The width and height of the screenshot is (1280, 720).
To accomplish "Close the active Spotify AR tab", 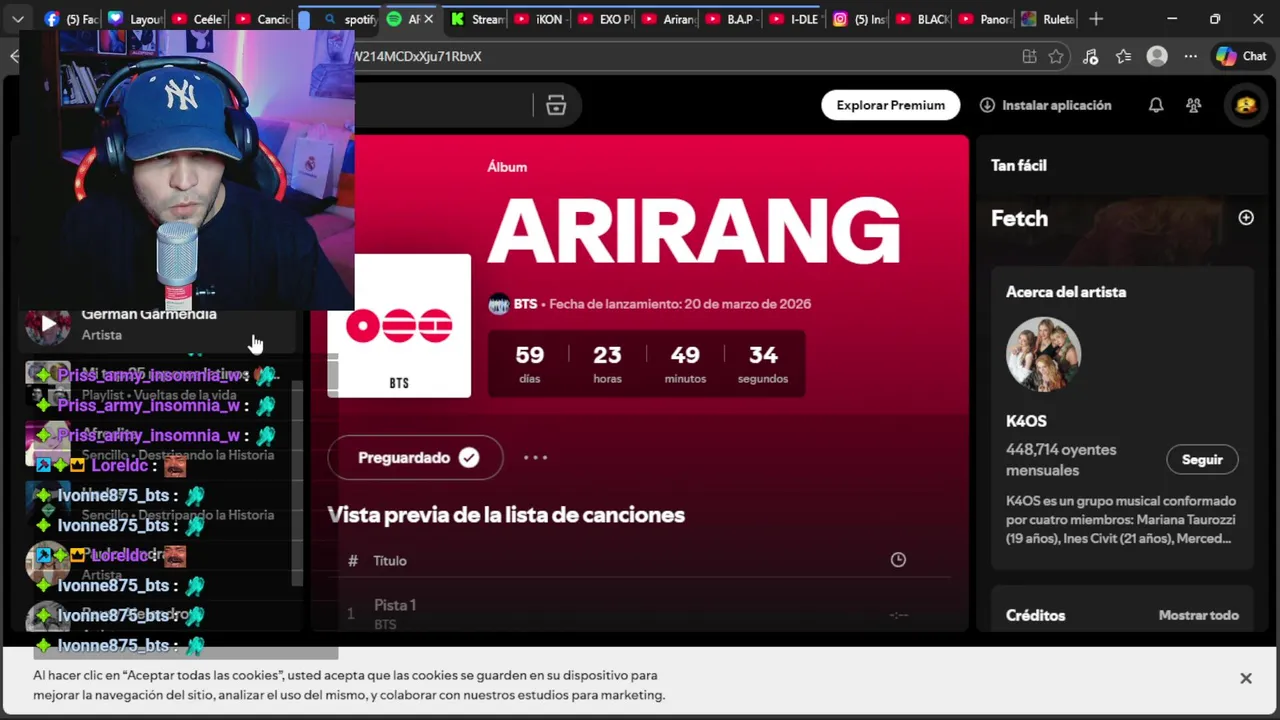I will pos(428,19).
